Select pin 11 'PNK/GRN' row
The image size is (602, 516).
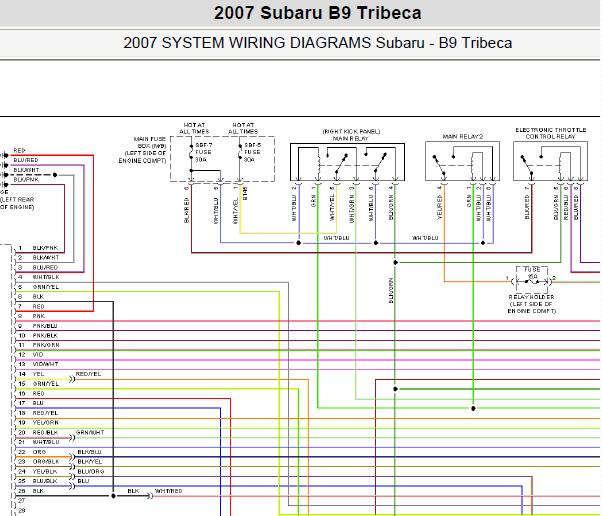(38, 345)
